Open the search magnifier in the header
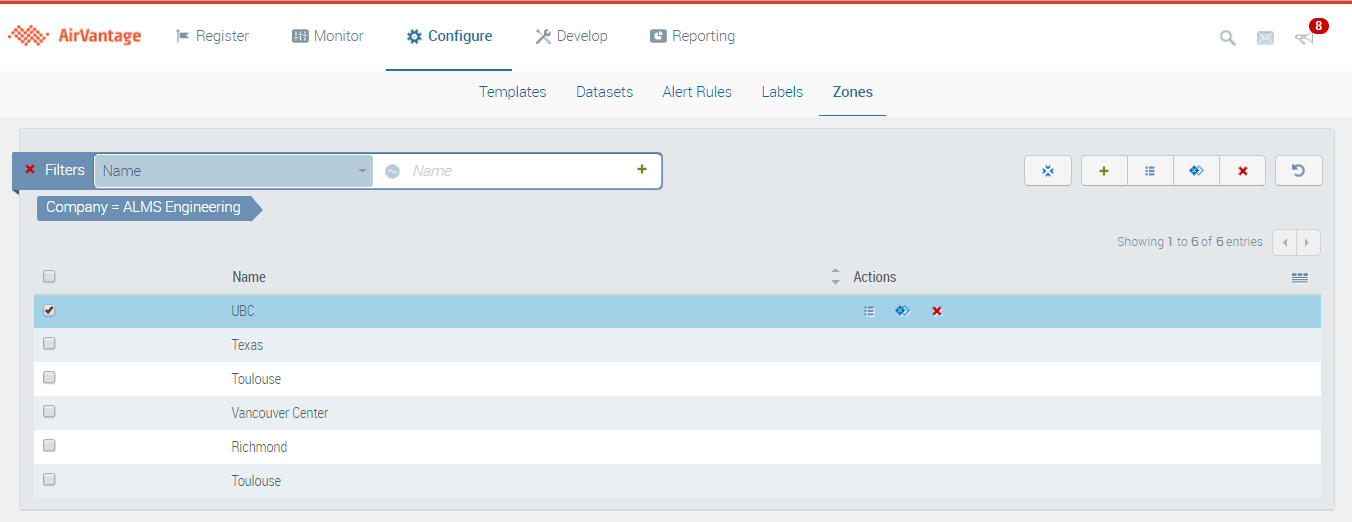This screenshot has width=1352, height=522. (x=1227, y=38)
